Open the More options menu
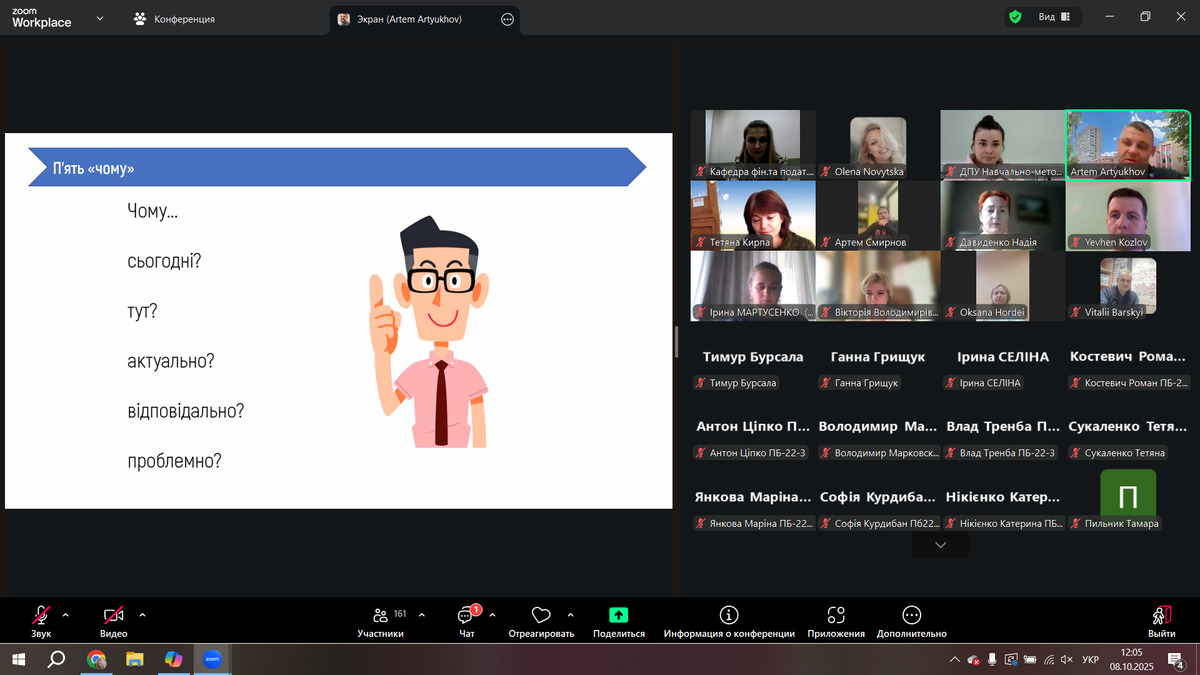 point(911,616)
